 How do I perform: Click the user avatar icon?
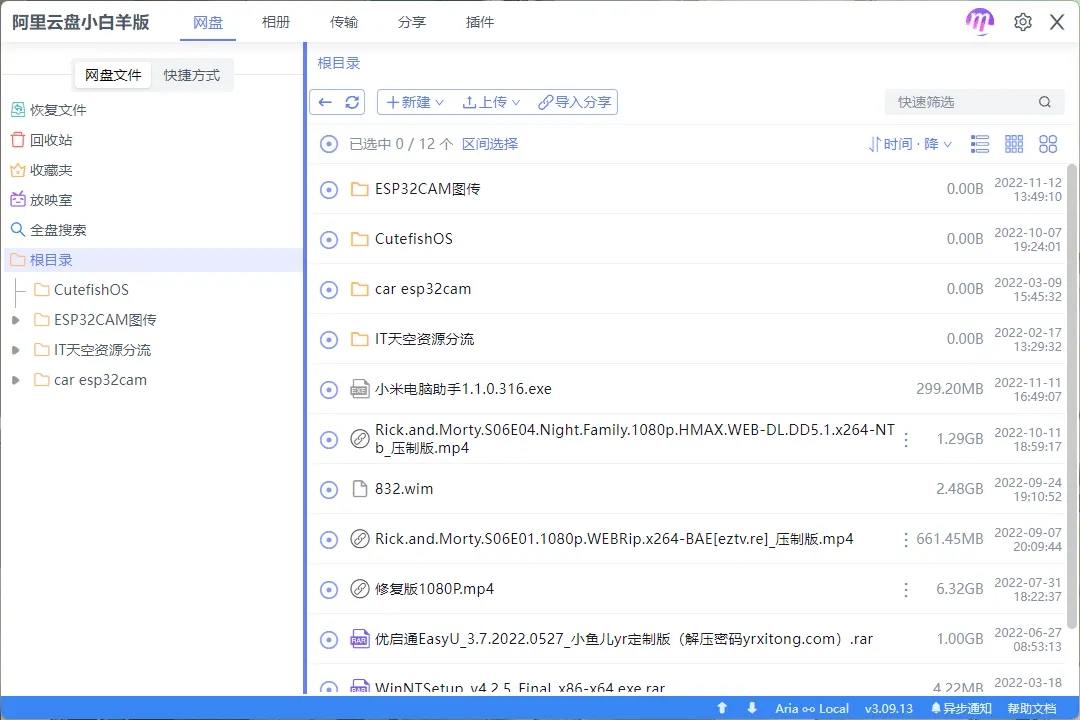pyautogui.click(x=980, y=22)
